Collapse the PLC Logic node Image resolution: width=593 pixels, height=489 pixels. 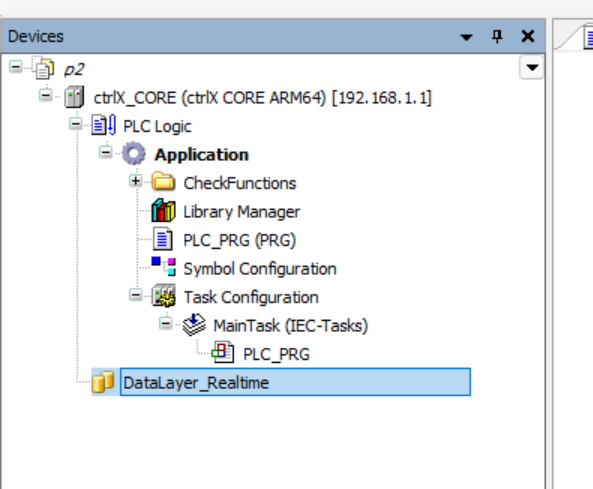[x=76, y=124]
